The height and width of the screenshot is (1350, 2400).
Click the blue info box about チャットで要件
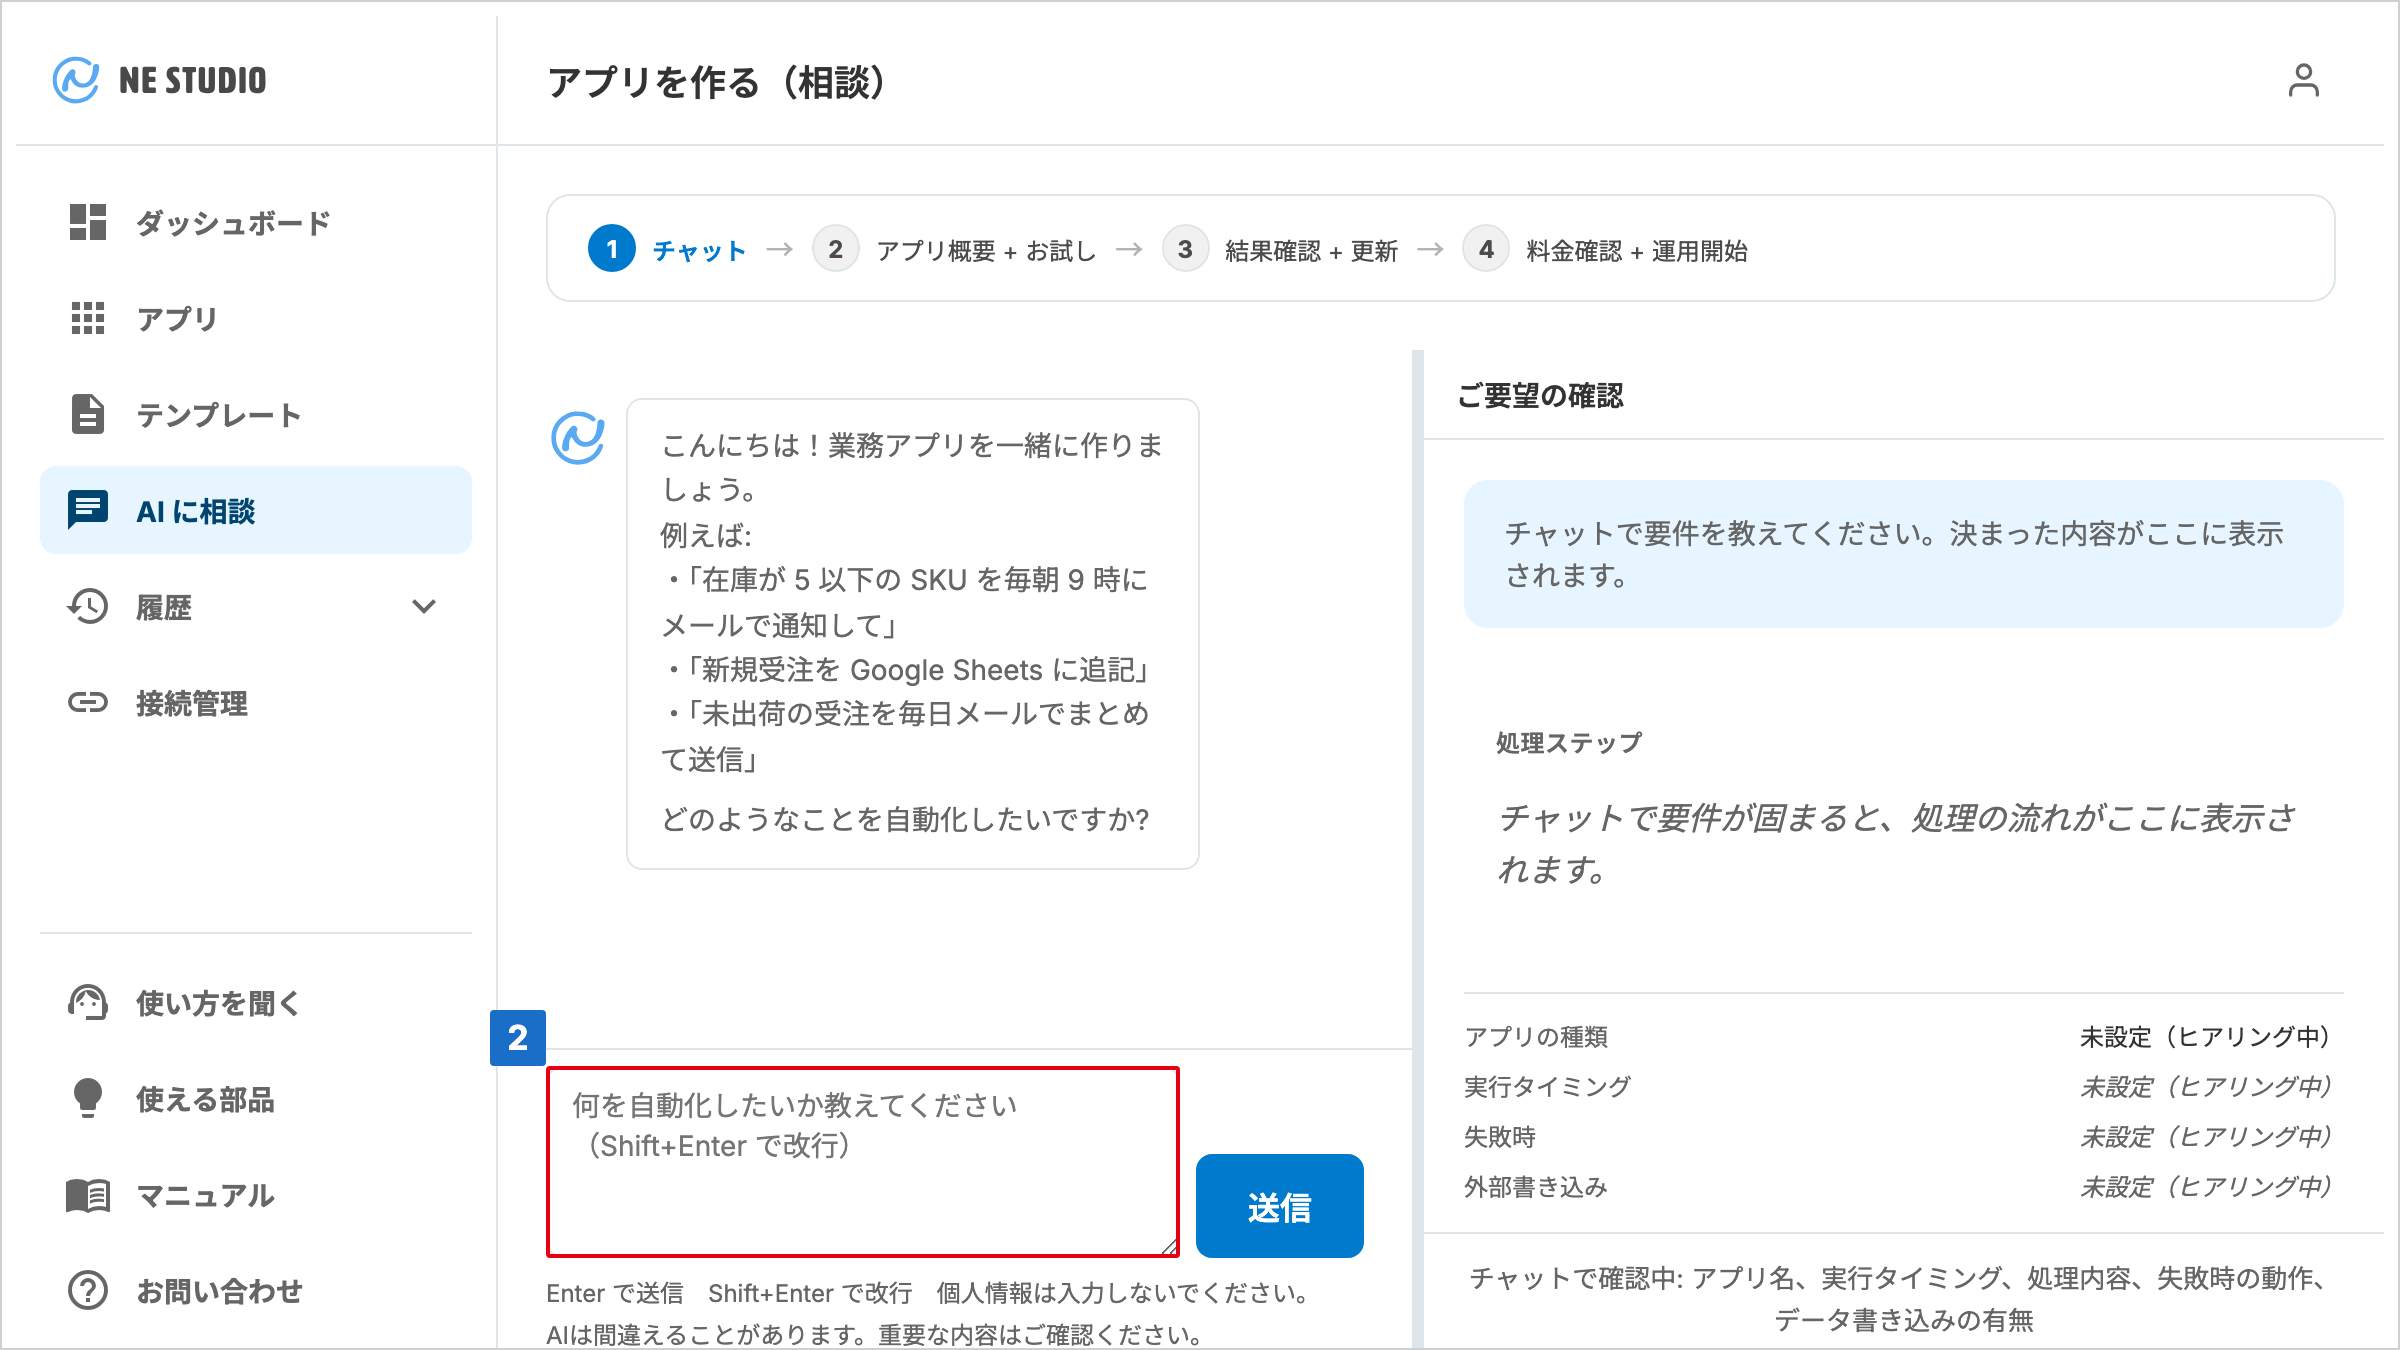[1903, 554]
